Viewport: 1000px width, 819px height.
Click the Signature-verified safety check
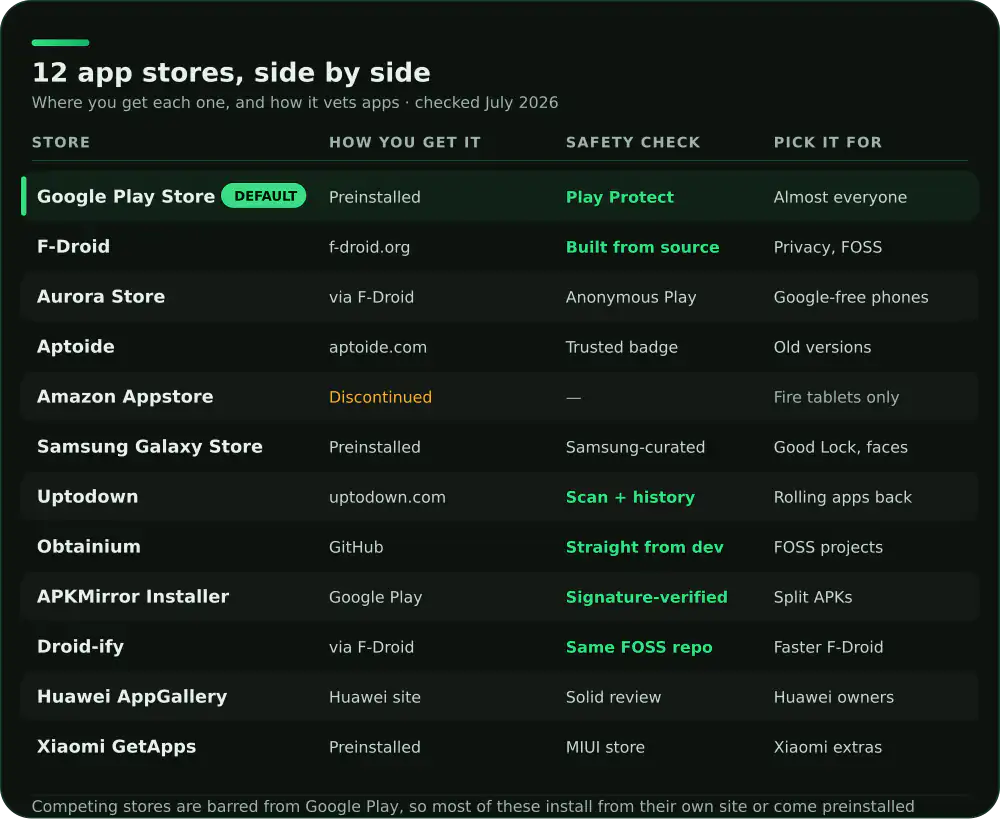[x=646, y=597]
